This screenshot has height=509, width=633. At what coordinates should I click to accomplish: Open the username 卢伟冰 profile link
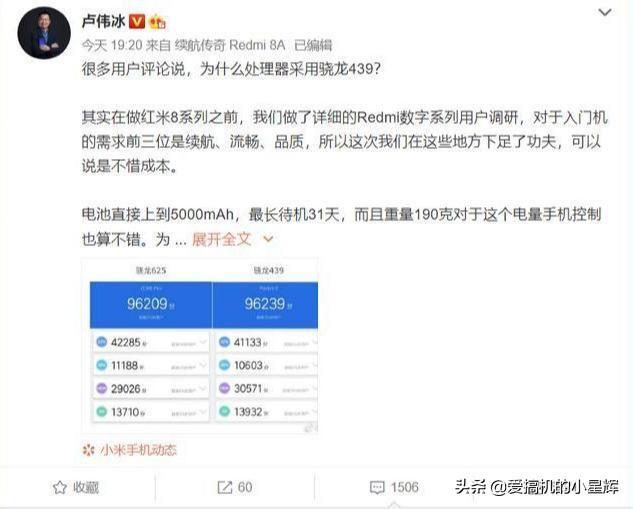click(104, 21)
